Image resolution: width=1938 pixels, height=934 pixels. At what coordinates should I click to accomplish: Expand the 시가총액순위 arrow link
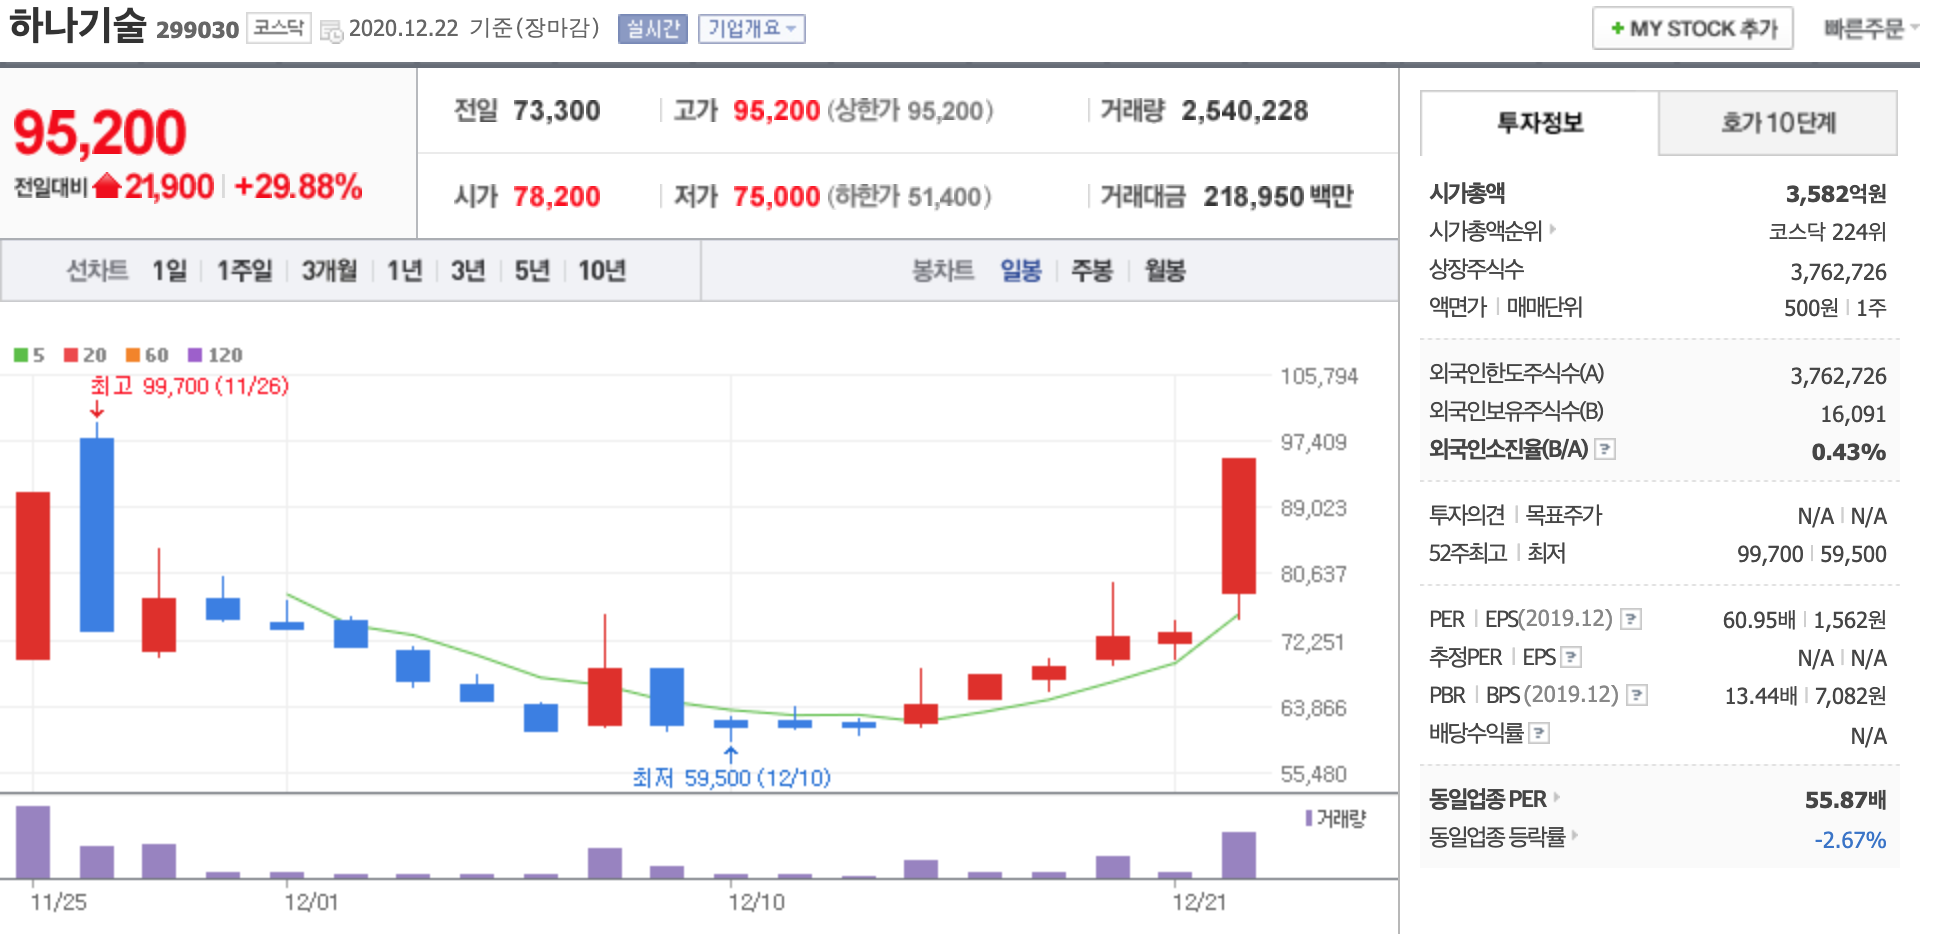1552,229
